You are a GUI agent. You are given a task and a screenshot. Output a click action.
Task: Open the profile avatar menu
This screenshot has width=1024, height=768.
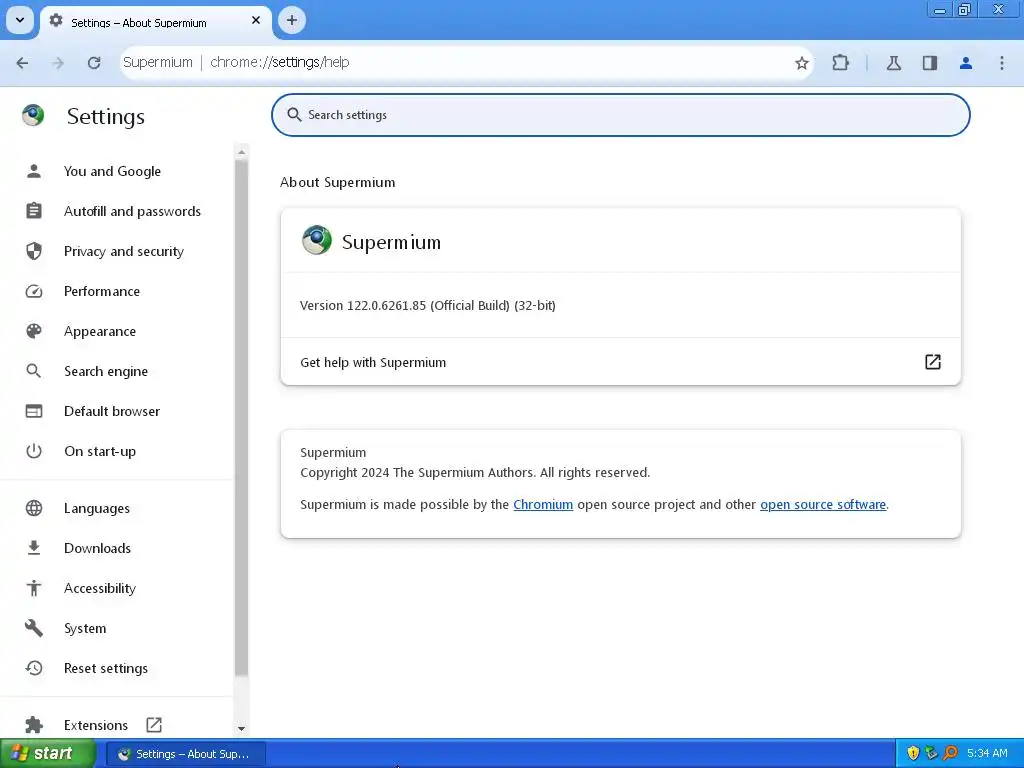966,63
